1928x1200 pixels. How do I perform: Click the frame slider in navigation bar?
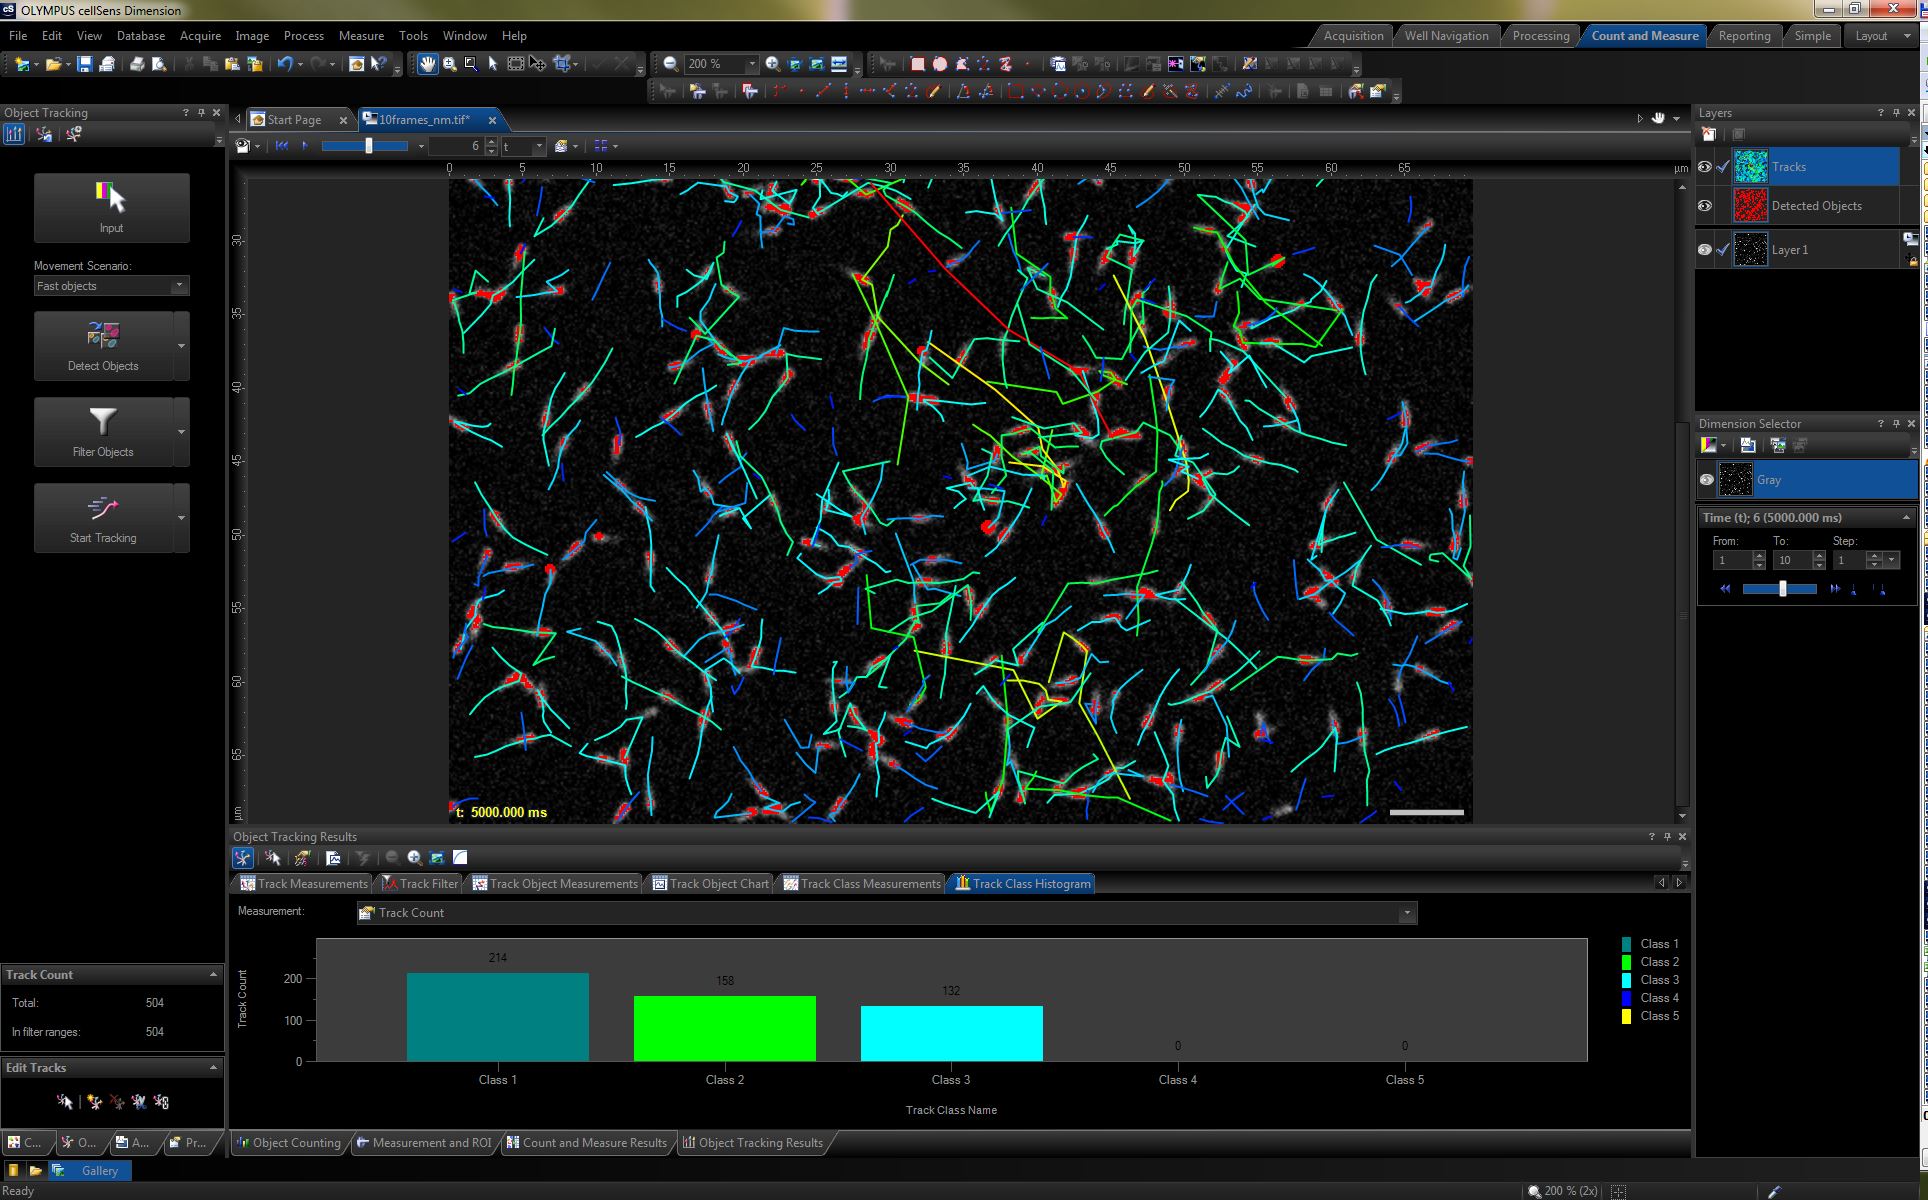365,146
